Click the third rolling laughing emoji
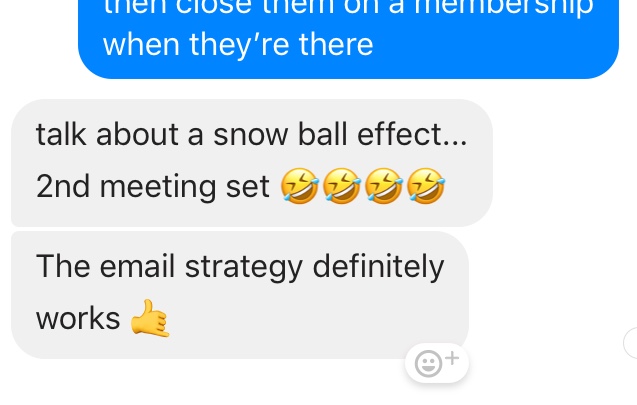Image resolution: width=637 pixels, height=405 pixels. 384,186
